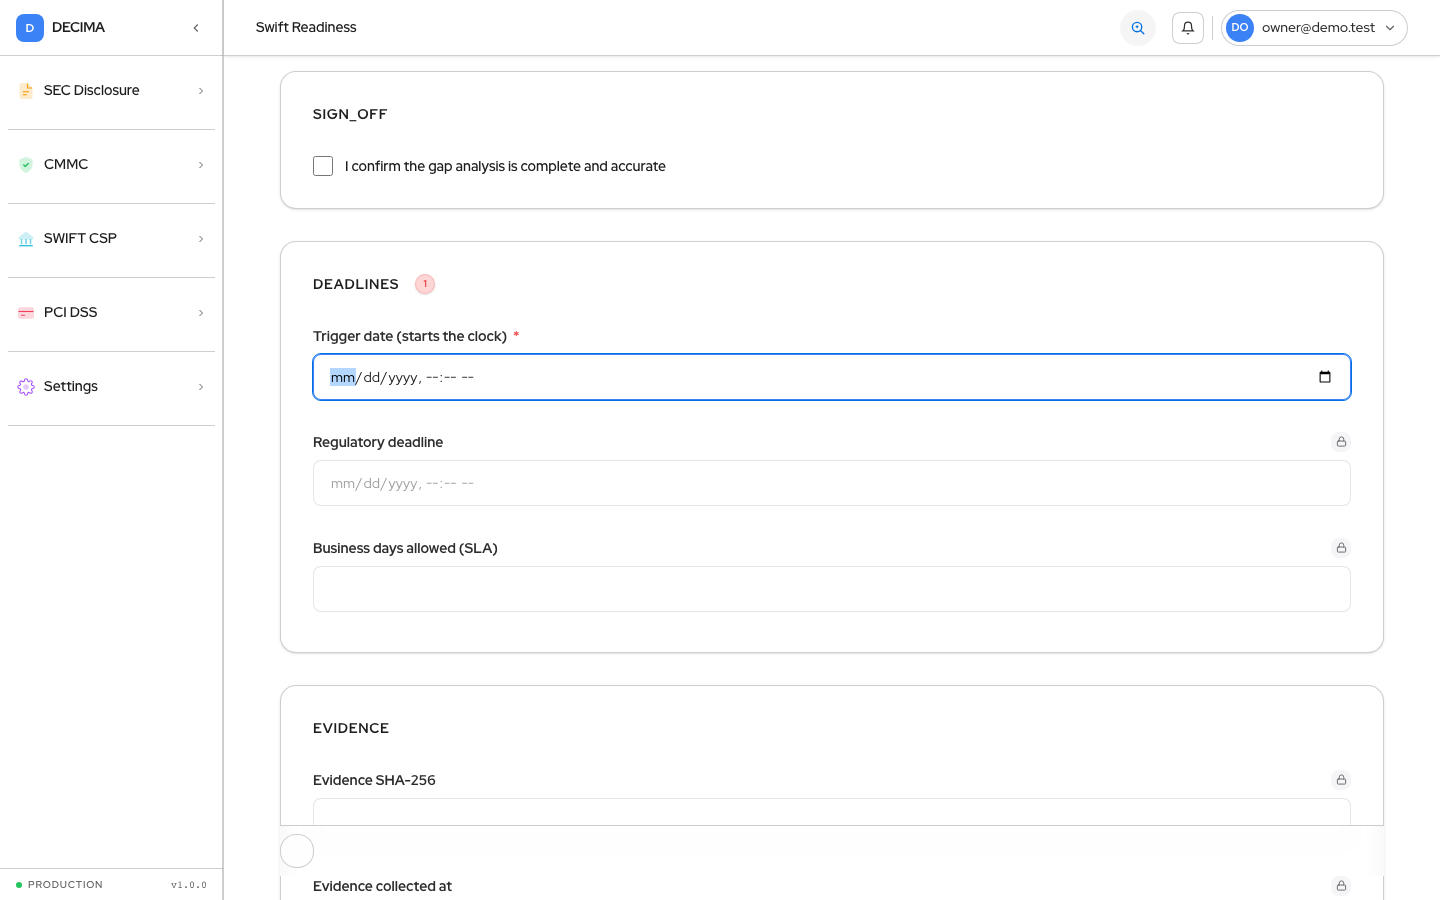Image resolution: width=1440 pixels, height=900 pixels.
Task: Click the PCI DSS card icon
Action: click(x=26, y=313)
